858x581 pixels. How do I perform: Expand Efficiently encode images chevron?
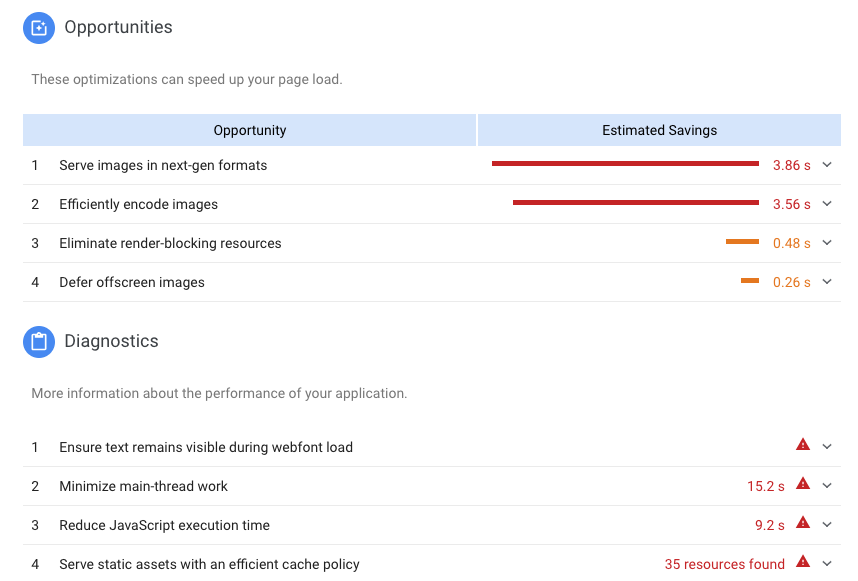coord(827,204)
